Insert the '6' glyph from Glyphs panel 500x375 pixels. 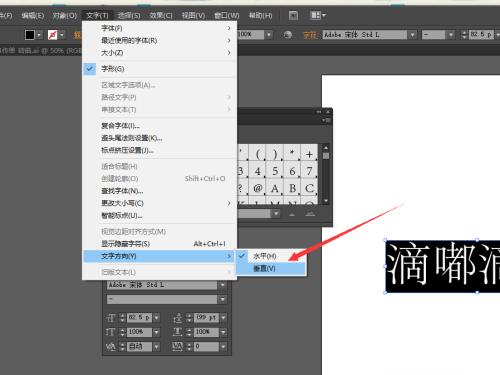pyautogui.click(x=292, y=171)
